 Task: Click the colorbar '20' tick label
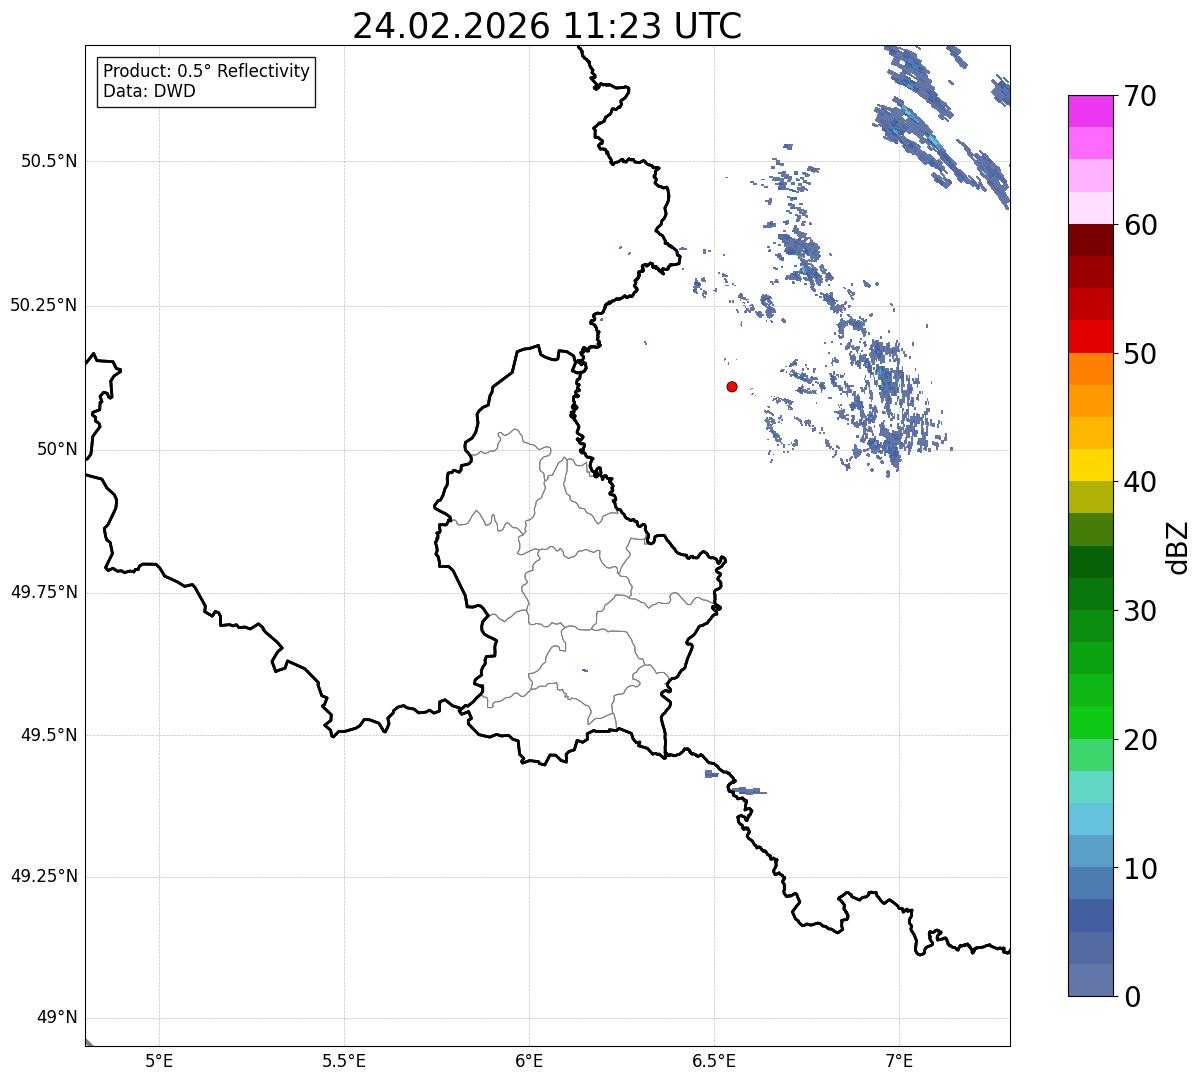pyautogui.click(x=1140, y=740)
